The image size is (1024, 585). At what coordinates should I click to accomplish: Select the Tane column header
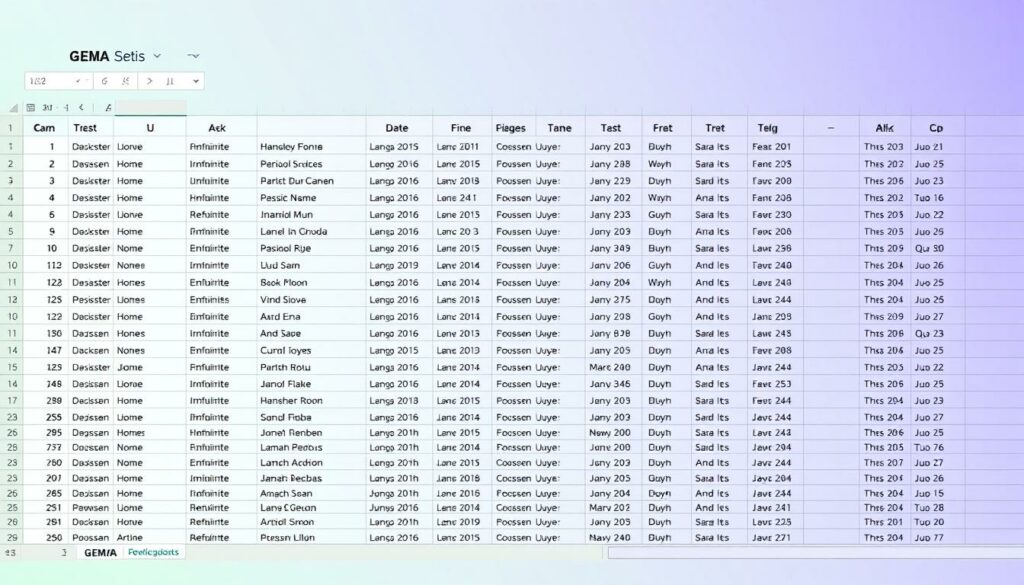pyautogui.click(x=560, y=128)
